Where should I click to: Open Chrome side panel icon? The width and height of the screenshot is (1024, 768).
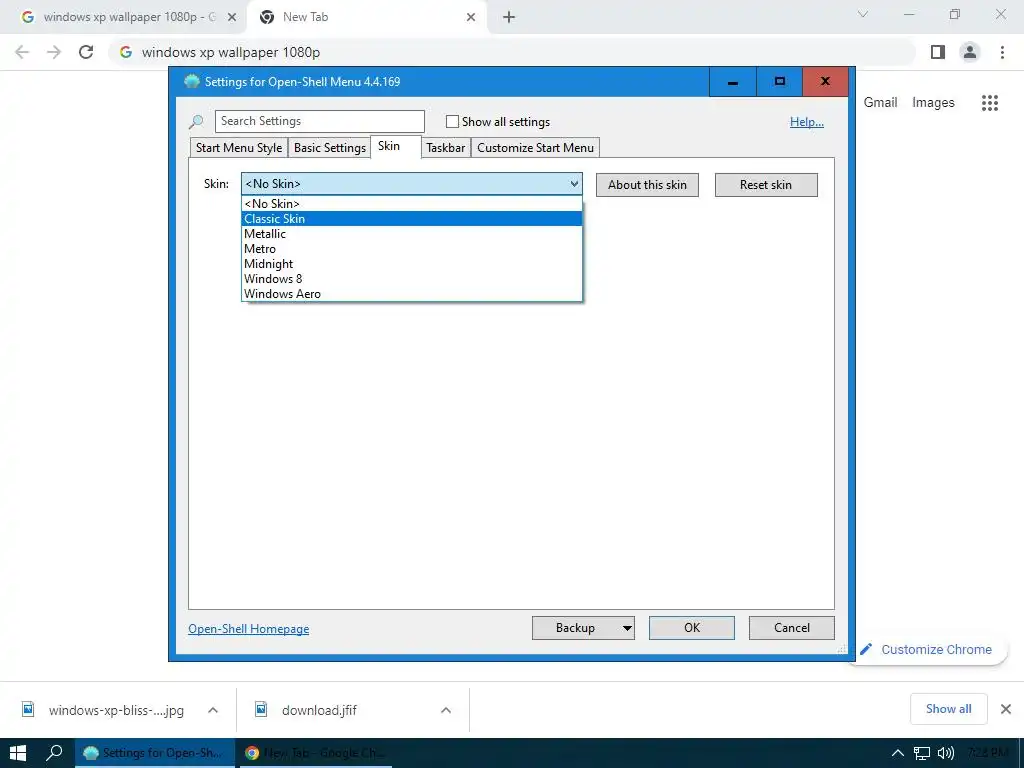click(x=938, y=52)
